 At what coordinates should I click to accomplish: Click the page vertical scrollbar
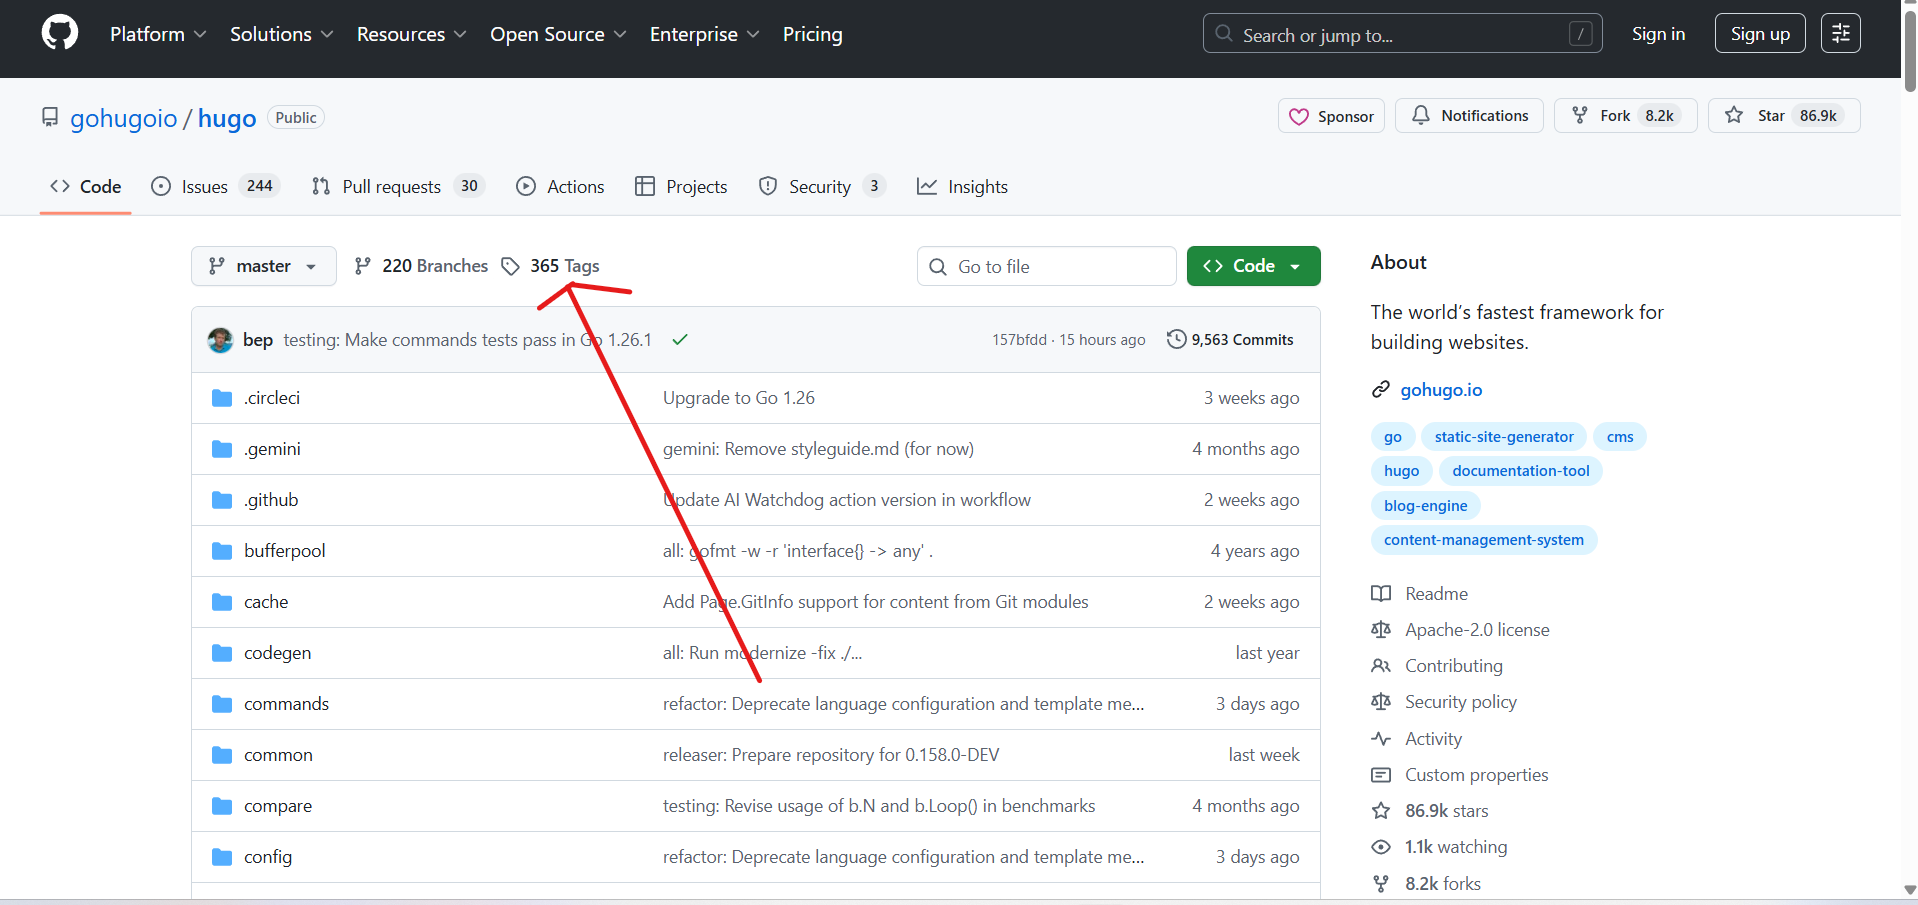[1909, 450]
